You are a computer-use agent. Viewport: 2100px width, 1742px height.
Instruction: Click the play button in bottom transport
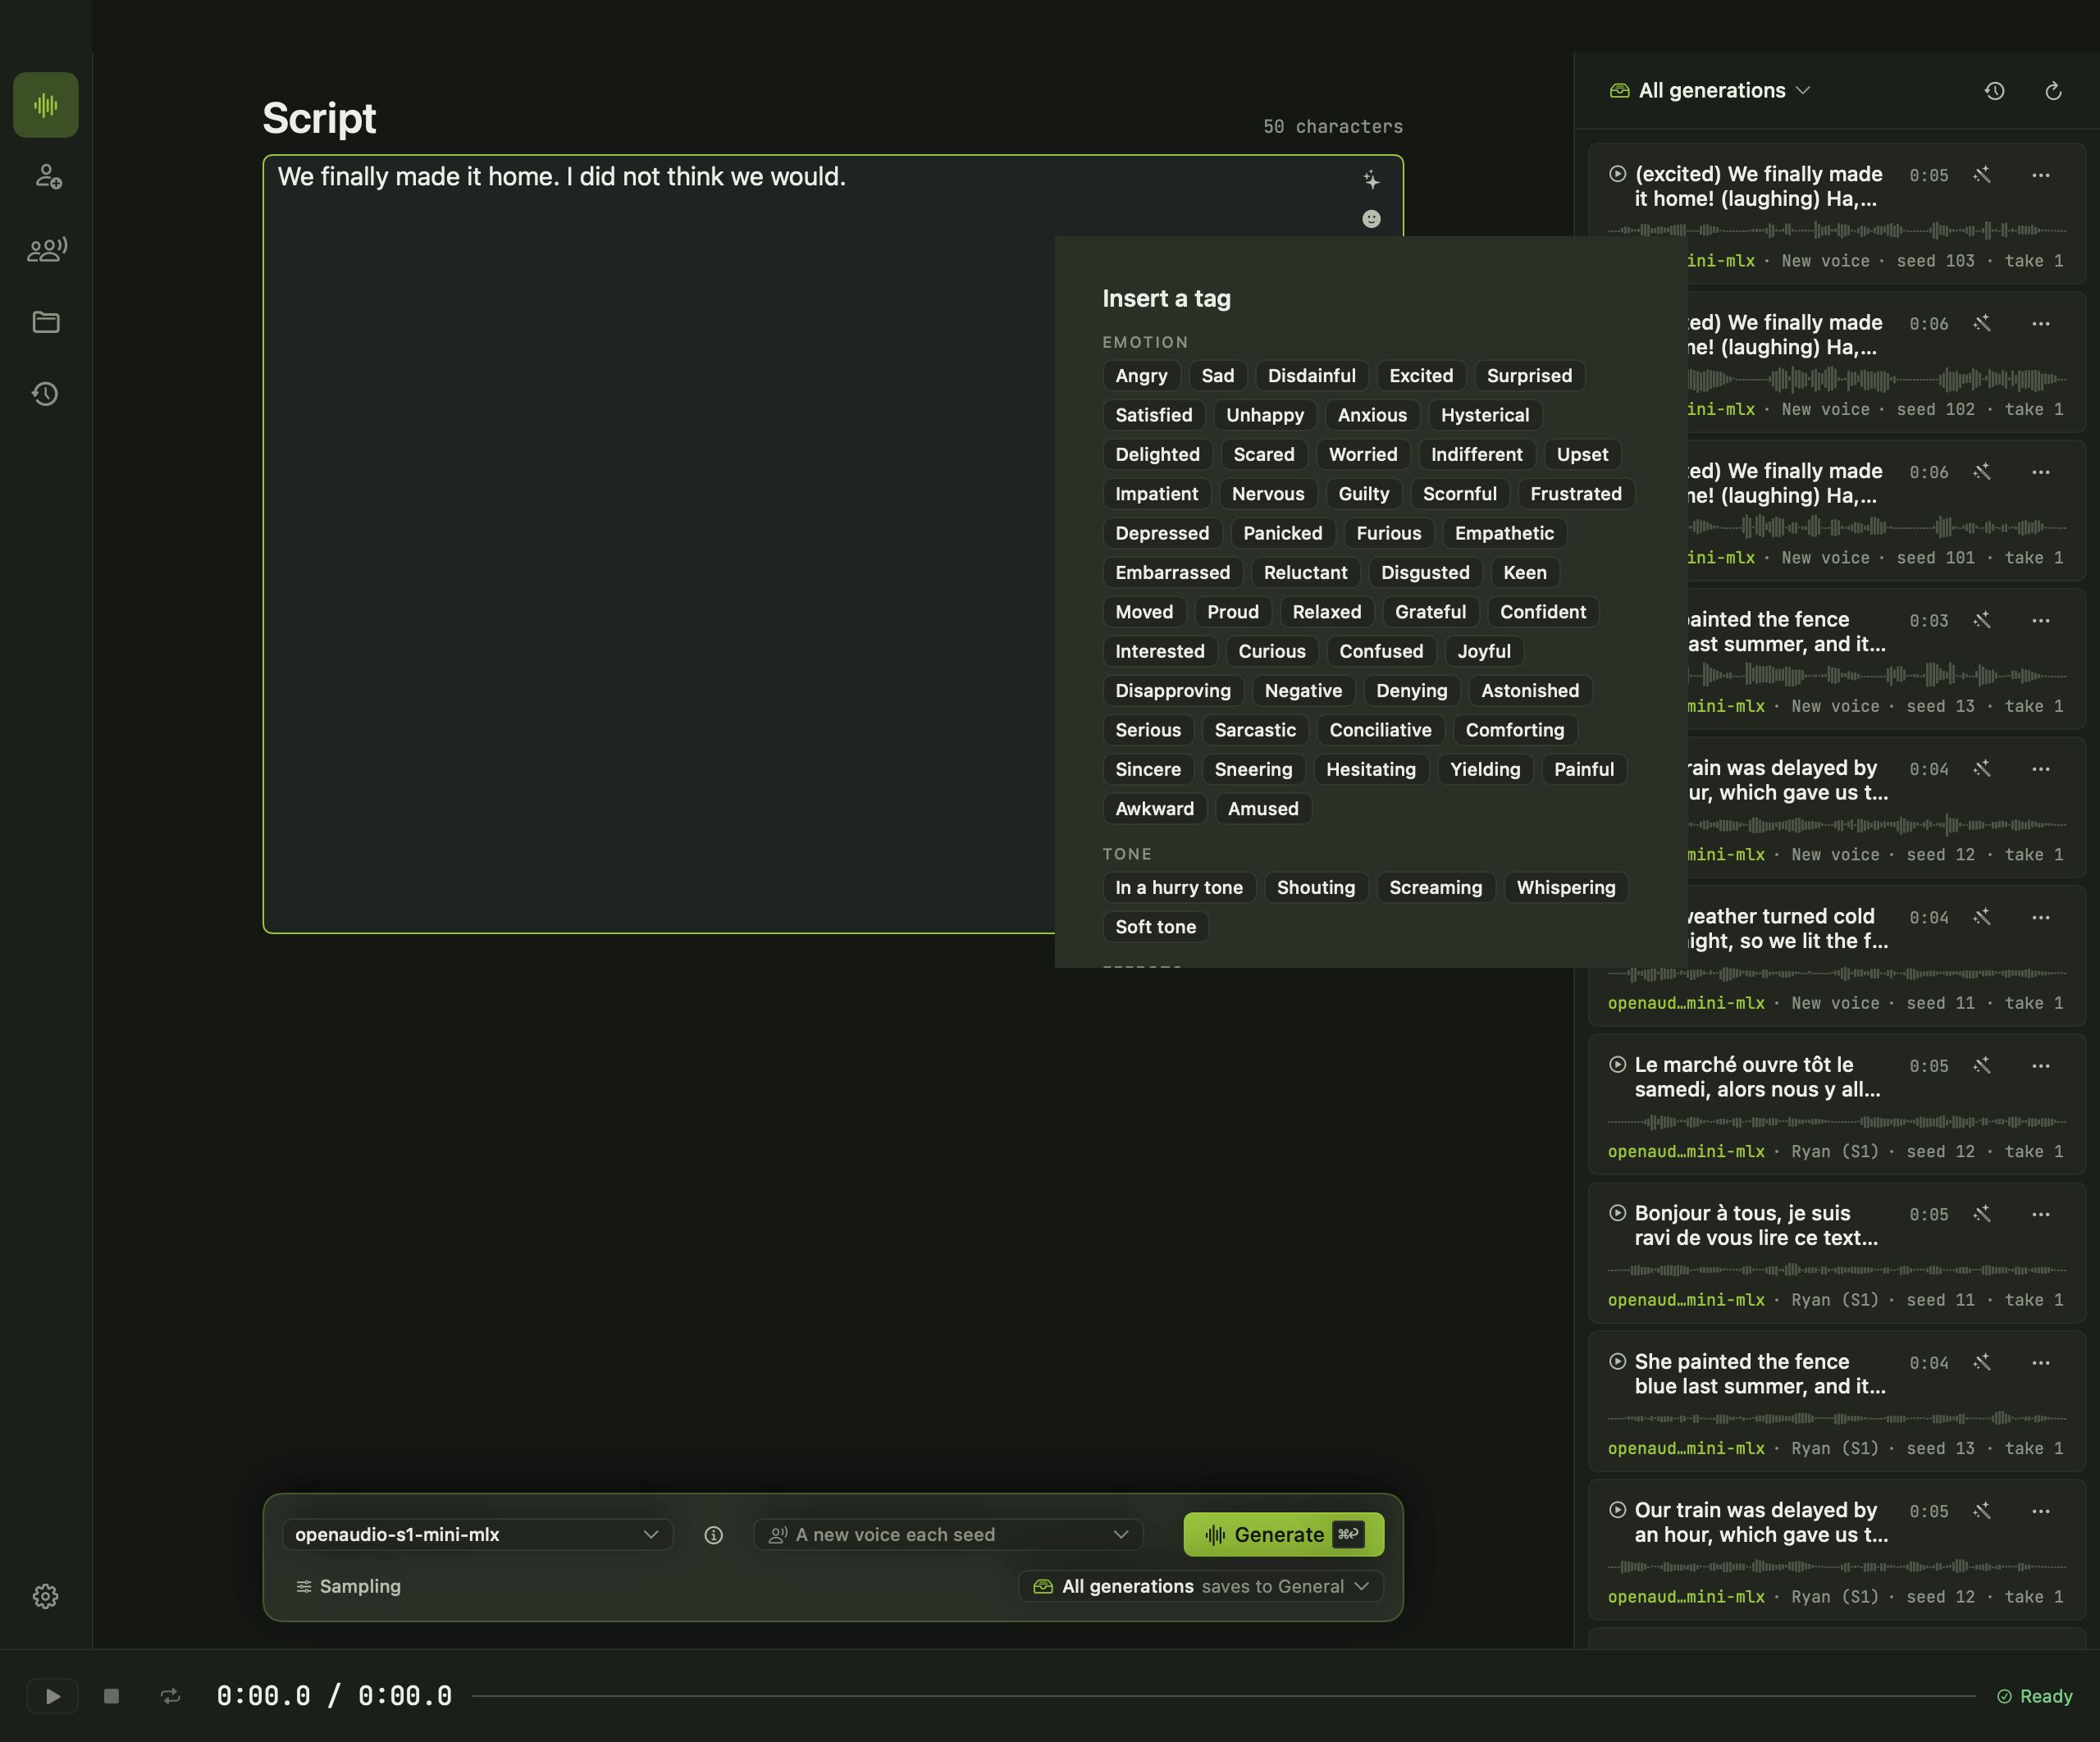(x=52, y=1696)
